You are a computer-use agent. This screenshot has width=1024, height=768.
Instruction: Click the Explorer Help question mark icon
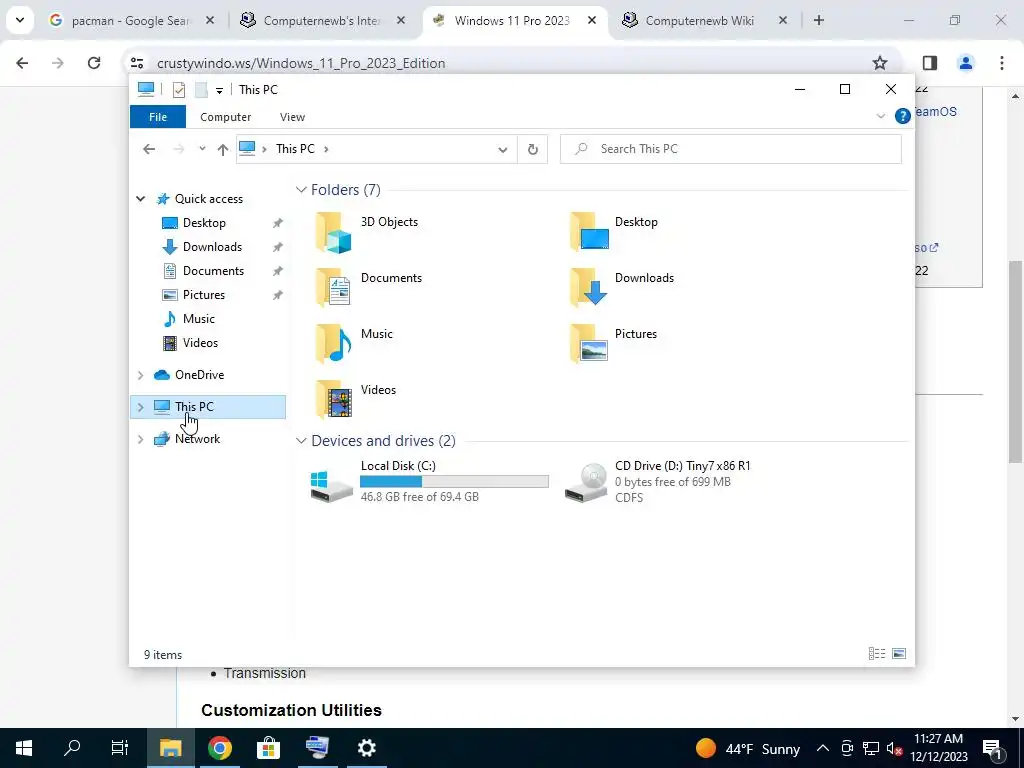tap(903, 116)
